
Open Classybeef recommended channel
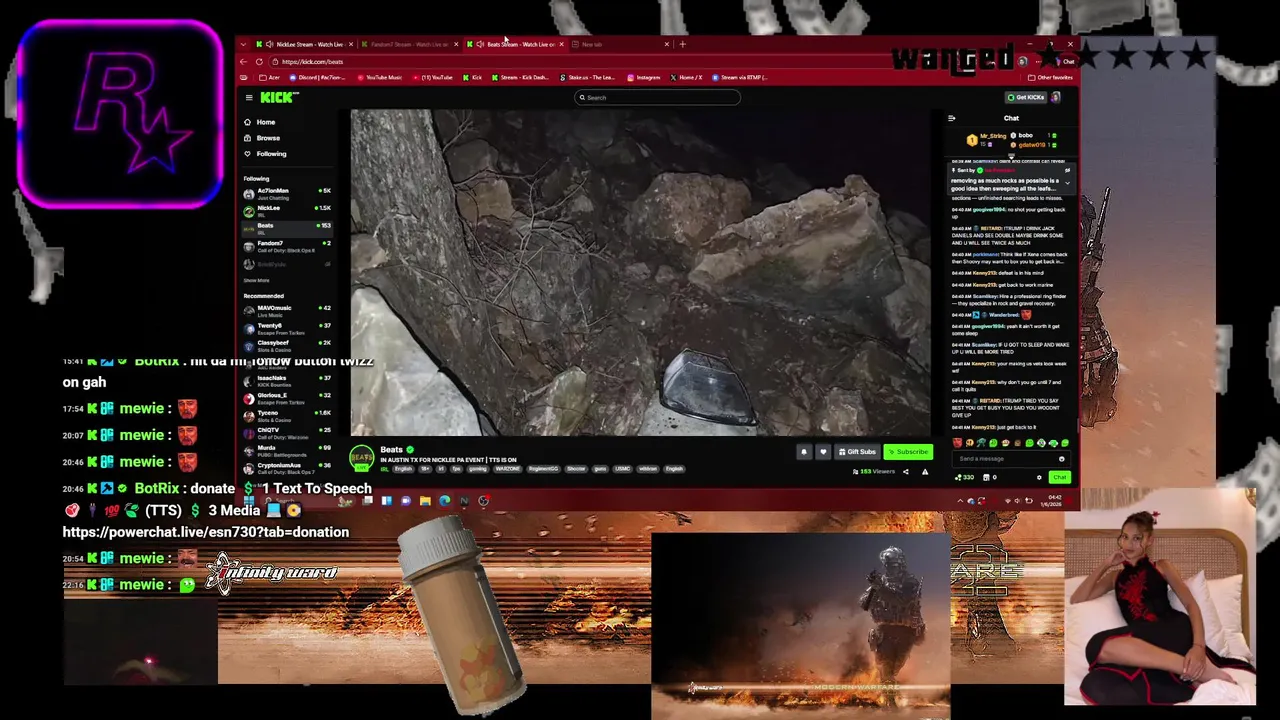[287, 345]
